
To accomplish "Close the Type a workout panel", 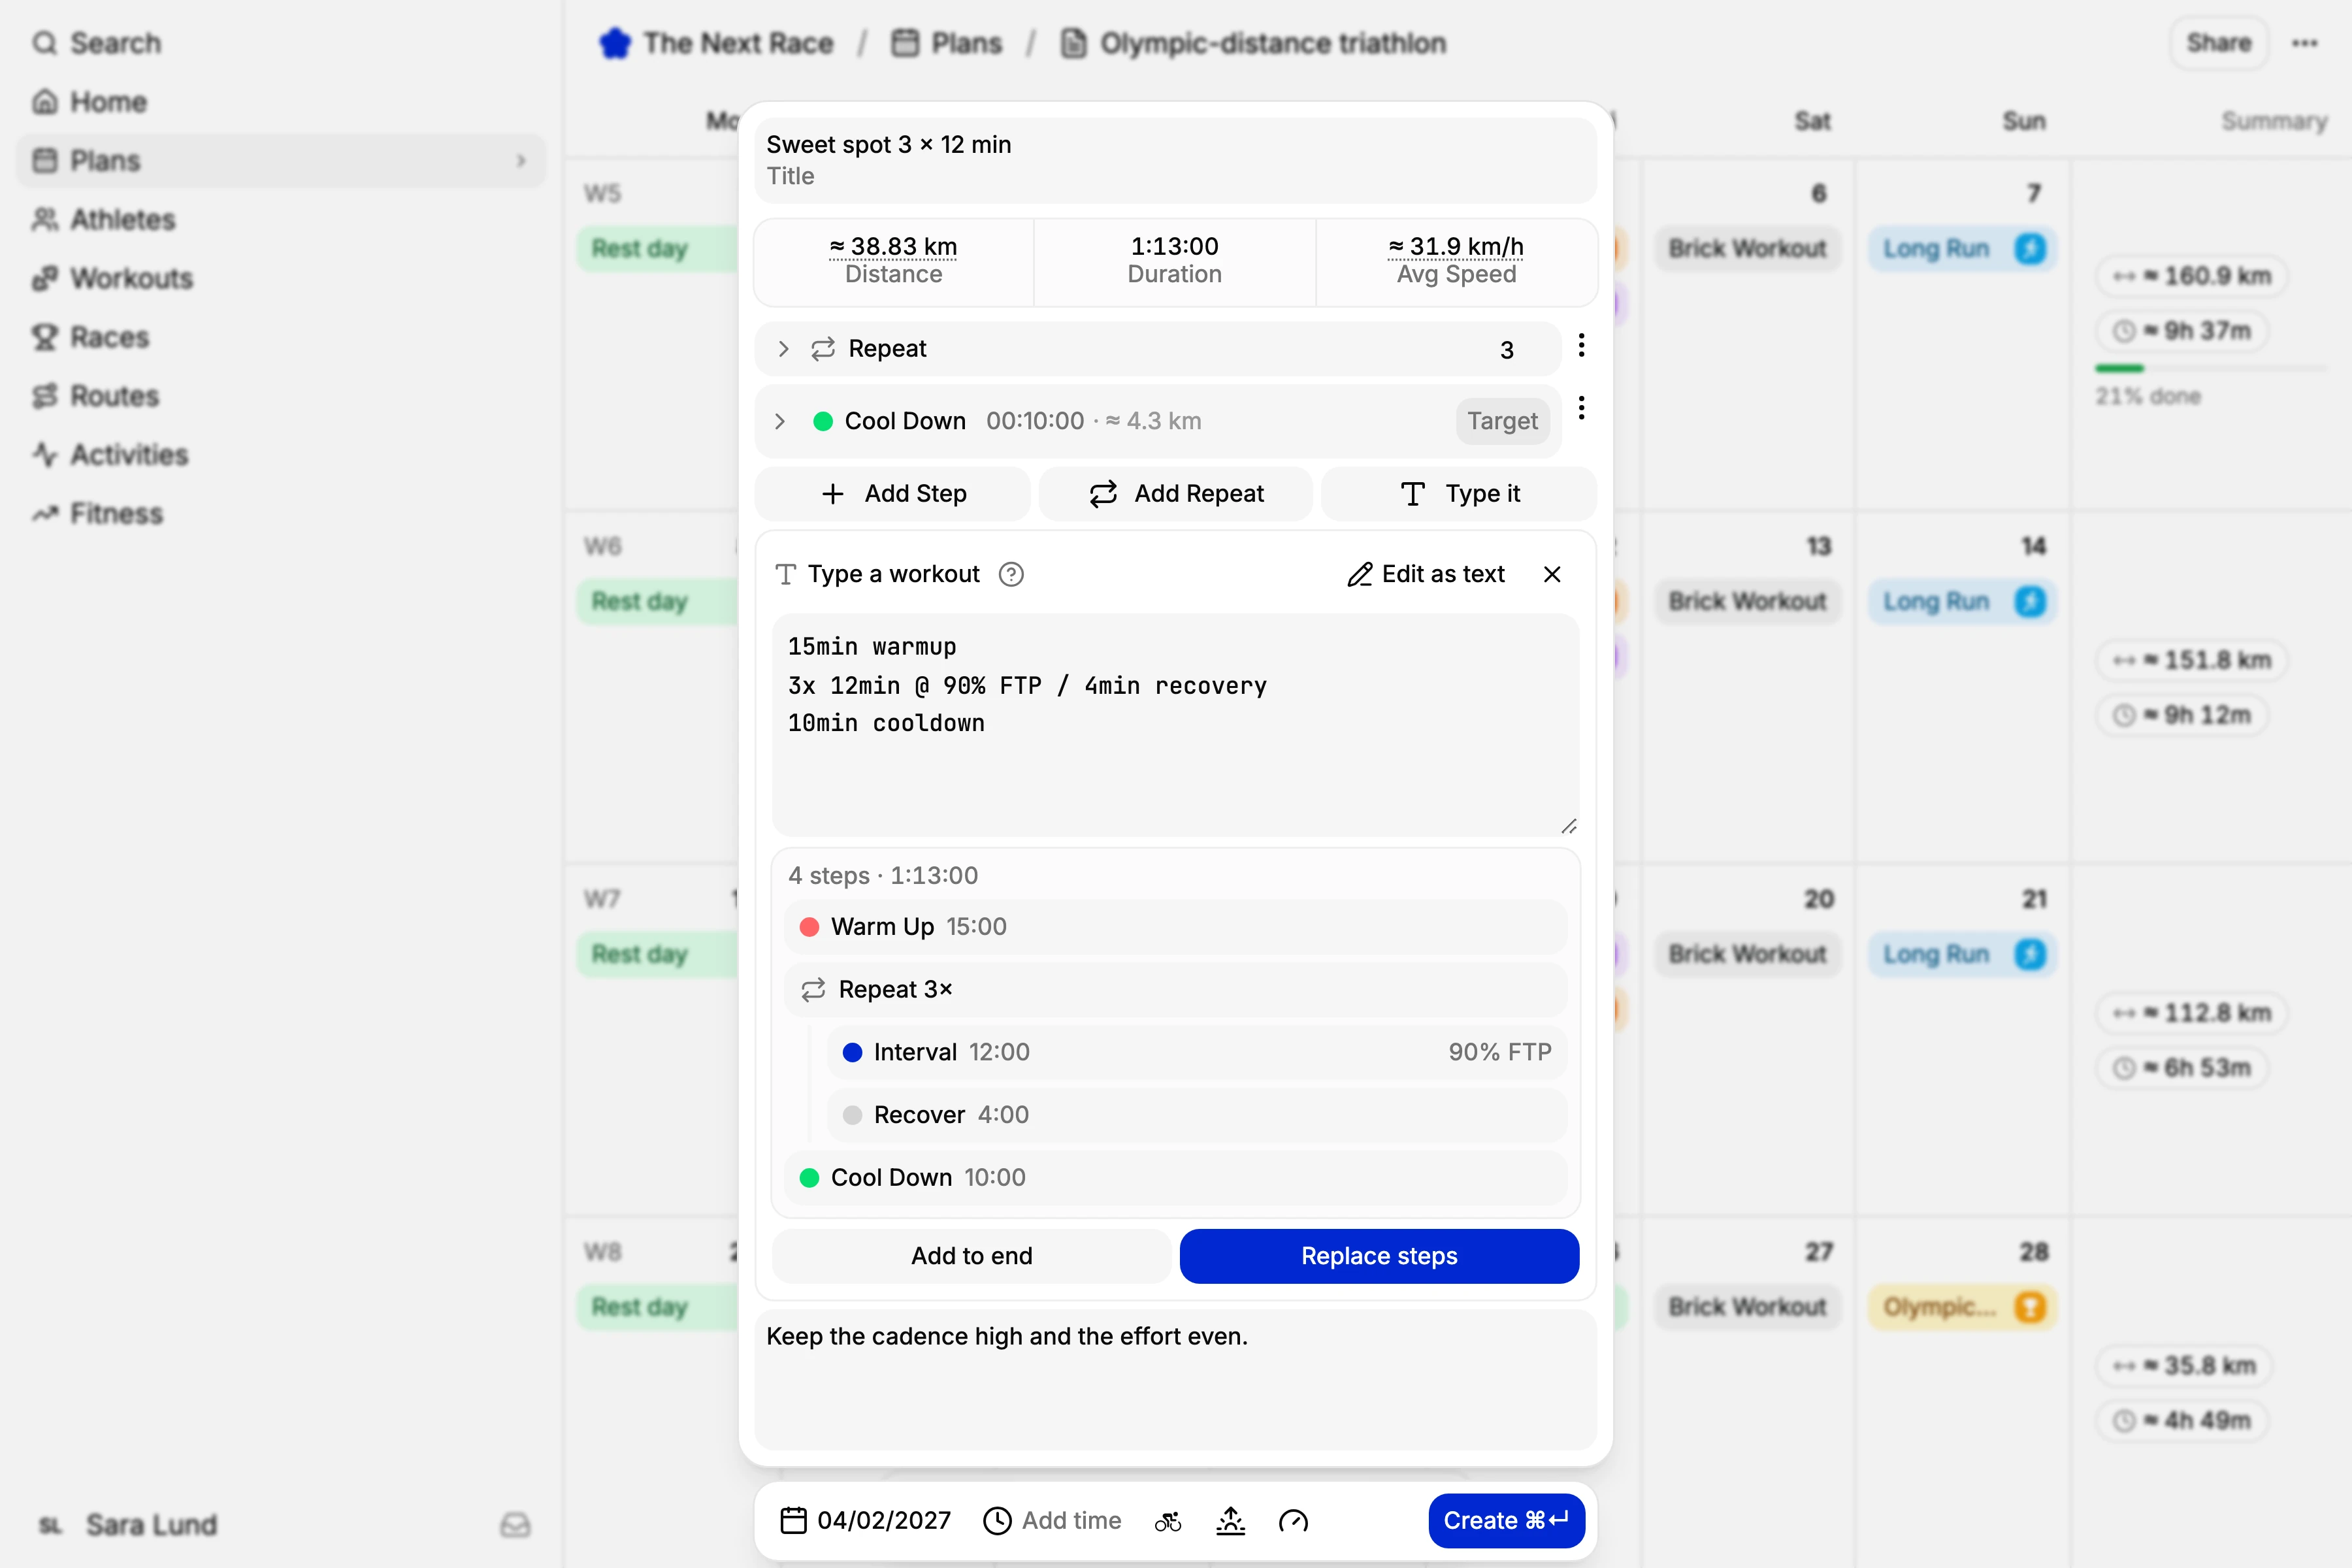I will pos(1552,574).
